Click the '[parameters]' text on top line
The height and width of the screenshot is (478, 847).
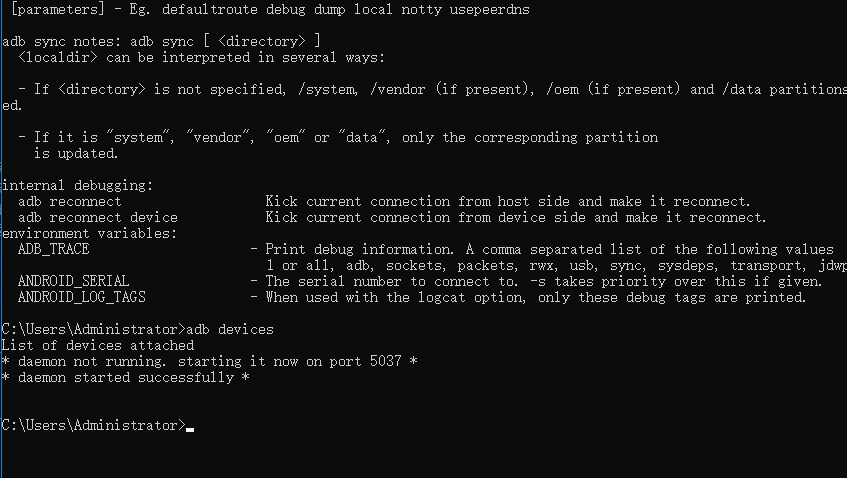pyautogui.click(x=58, y=10)
